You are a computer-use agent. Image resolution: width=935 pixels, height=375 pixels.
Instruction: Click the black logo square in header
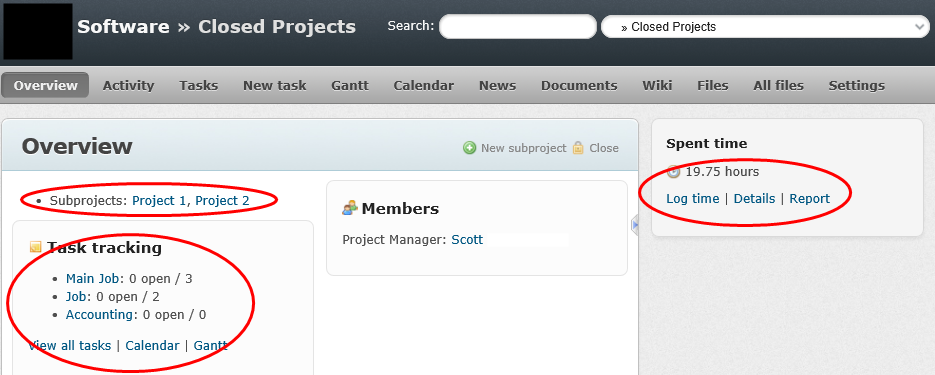[38, 31]
